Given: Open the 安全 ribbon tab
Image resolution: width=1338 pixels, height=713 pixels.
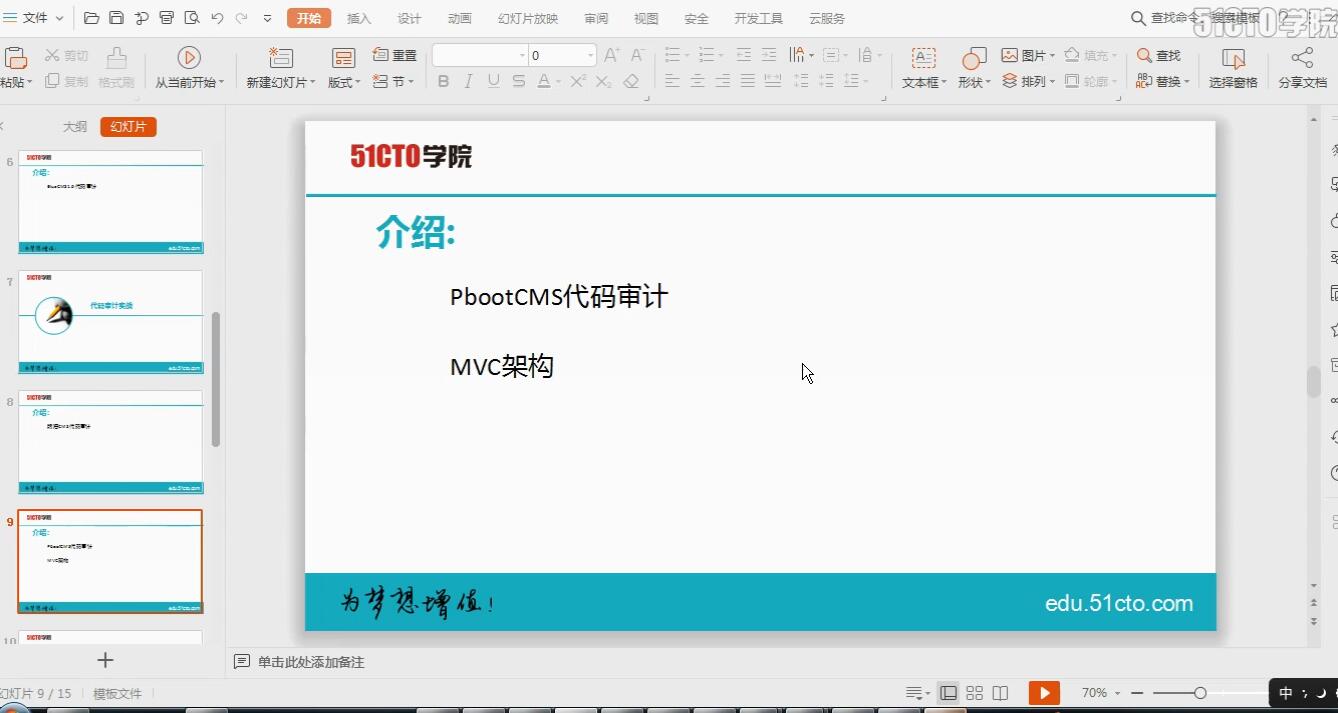Looking at the screenshot, I should coord(696,19).
